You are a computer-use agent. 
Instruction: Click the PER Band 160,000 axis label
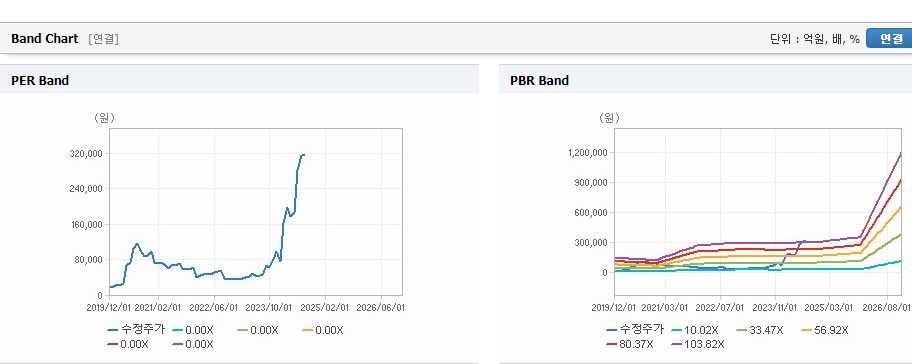click(86, 224)
